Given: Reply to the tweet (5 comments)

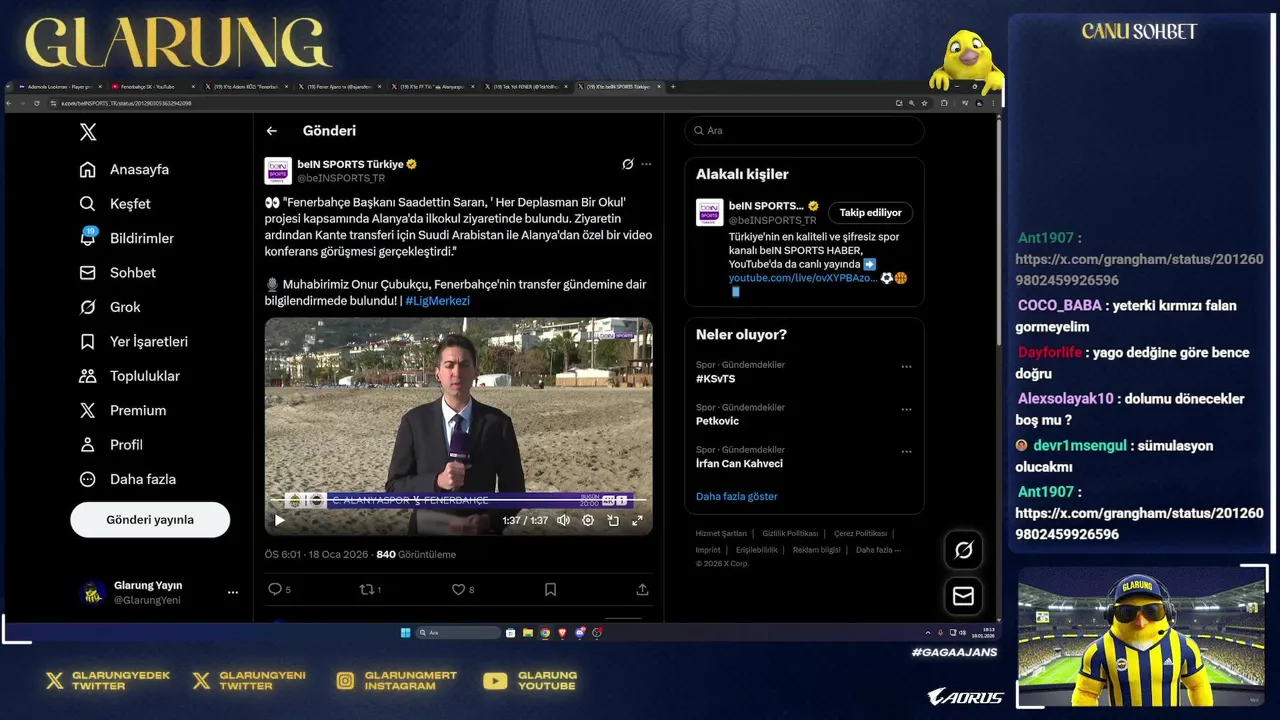Looking at the screenshot, I should click(x=279, y=590).
